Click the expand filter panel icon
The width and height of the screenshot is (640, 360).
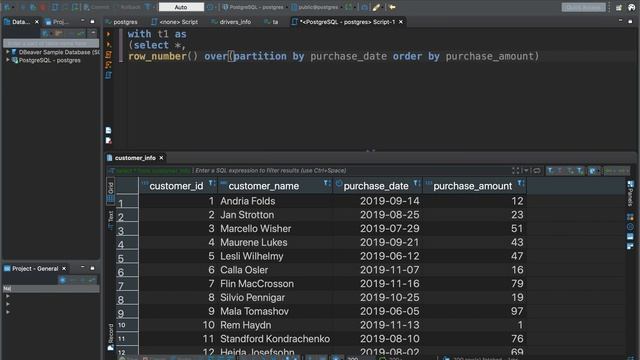[x=516, y=171]
